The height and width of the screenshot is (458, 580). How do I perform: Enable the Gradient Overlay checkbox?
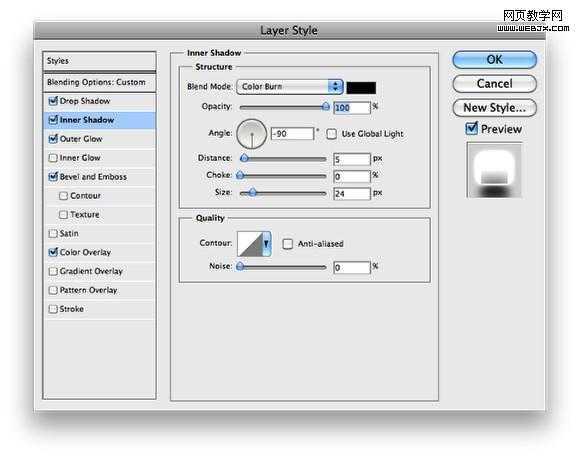click(x=53, y=272)
